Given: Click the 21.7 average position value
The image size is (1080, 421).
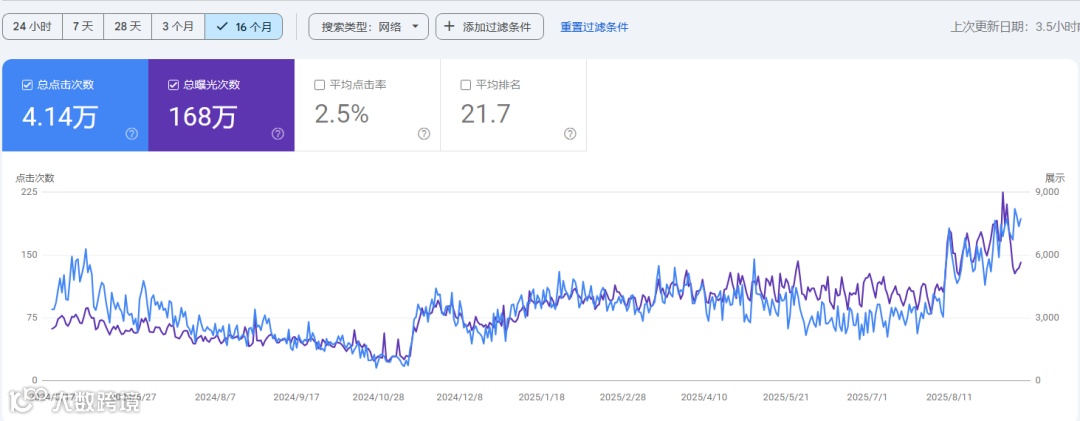Looking at the screenshot, I should tap(486, 114).
